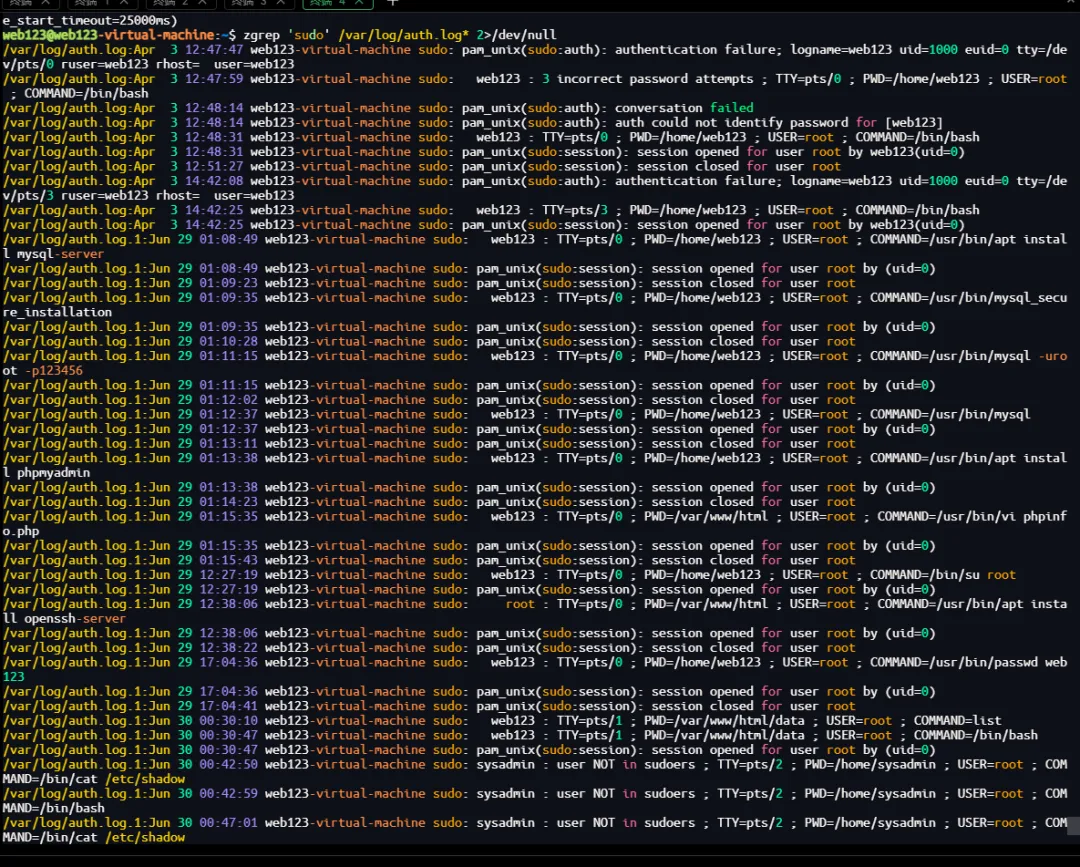Click 'session closed' in the 12:51:27 line
The height and width of the screenshot is (867, 1080).
[687, 166]
